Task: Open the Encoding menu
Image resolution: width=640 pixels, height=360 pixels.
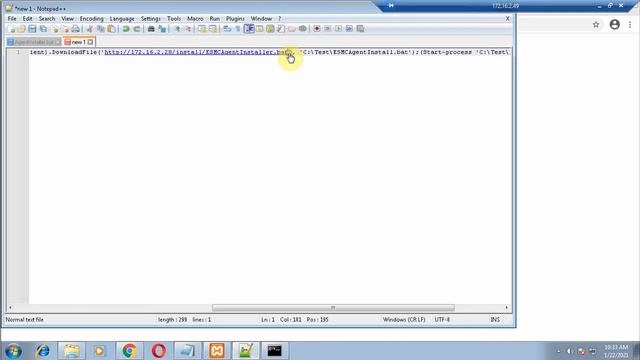Action: pos(91,19)
